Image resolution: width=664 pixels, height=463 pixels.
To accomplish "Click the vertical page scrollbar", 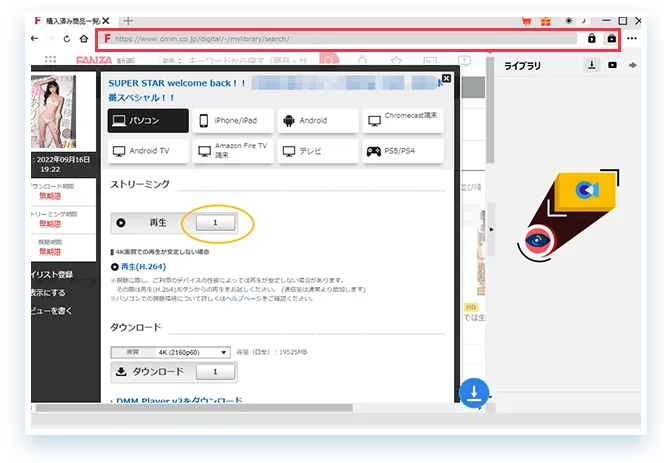I will (x=490, y=111).
